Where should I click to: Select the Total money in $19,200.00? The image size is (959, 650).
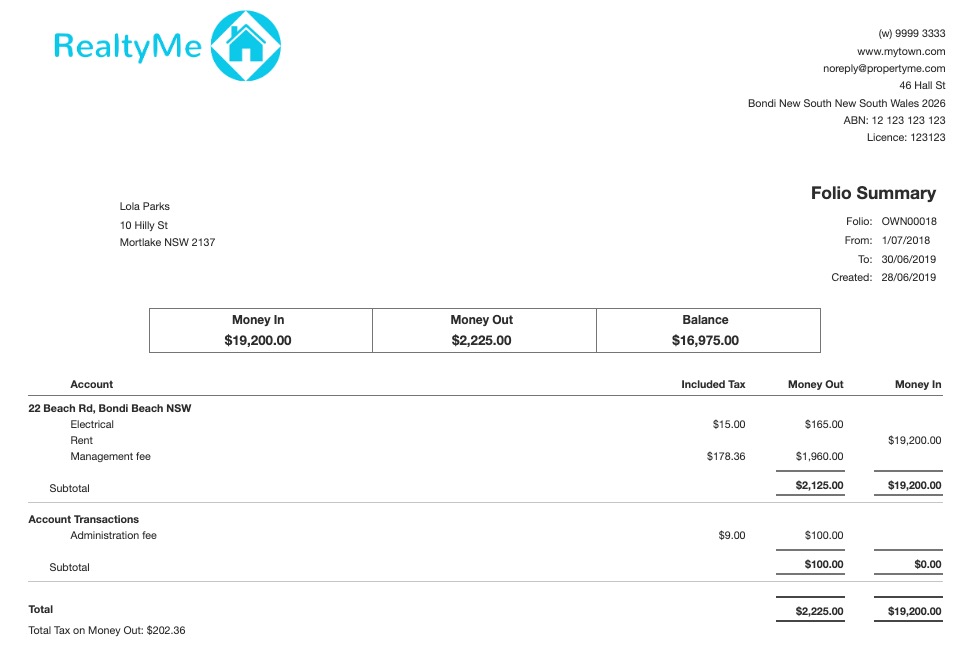(x=914, y=611)
